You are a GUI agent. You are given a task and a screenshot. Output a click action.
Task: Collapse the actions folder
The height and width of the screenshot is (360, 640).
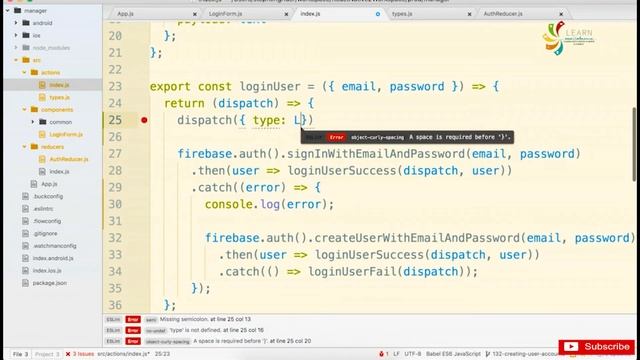pos(24,72)
